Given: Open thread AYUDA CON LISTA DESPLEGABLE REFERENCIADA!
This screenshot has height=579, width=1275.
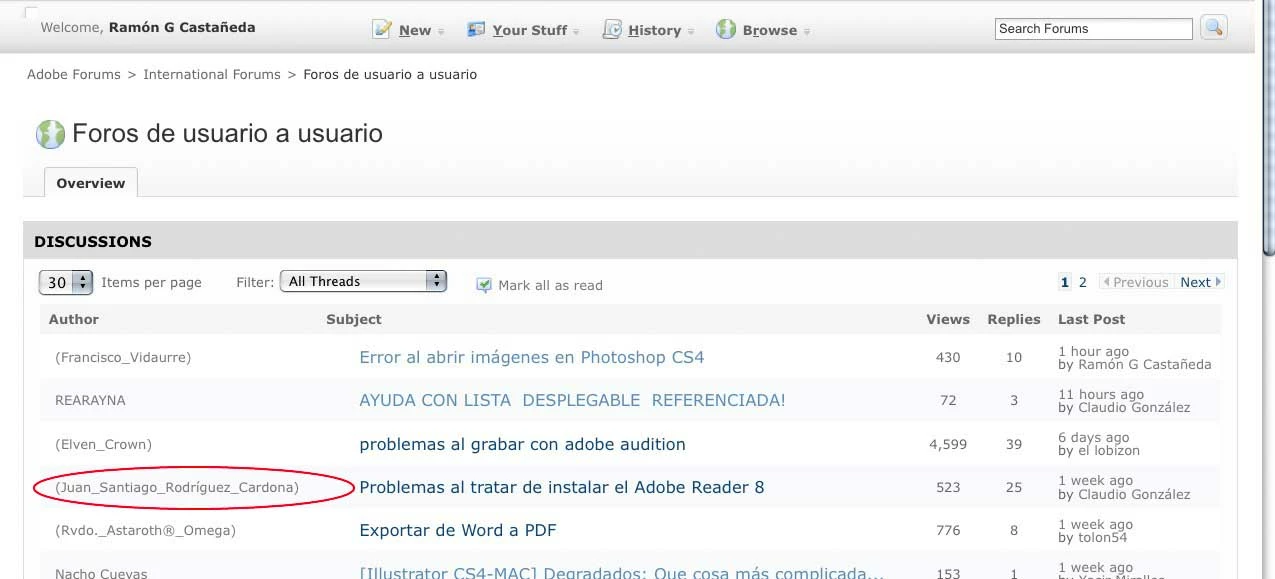Looking at the screenshot, I should 572,400.
